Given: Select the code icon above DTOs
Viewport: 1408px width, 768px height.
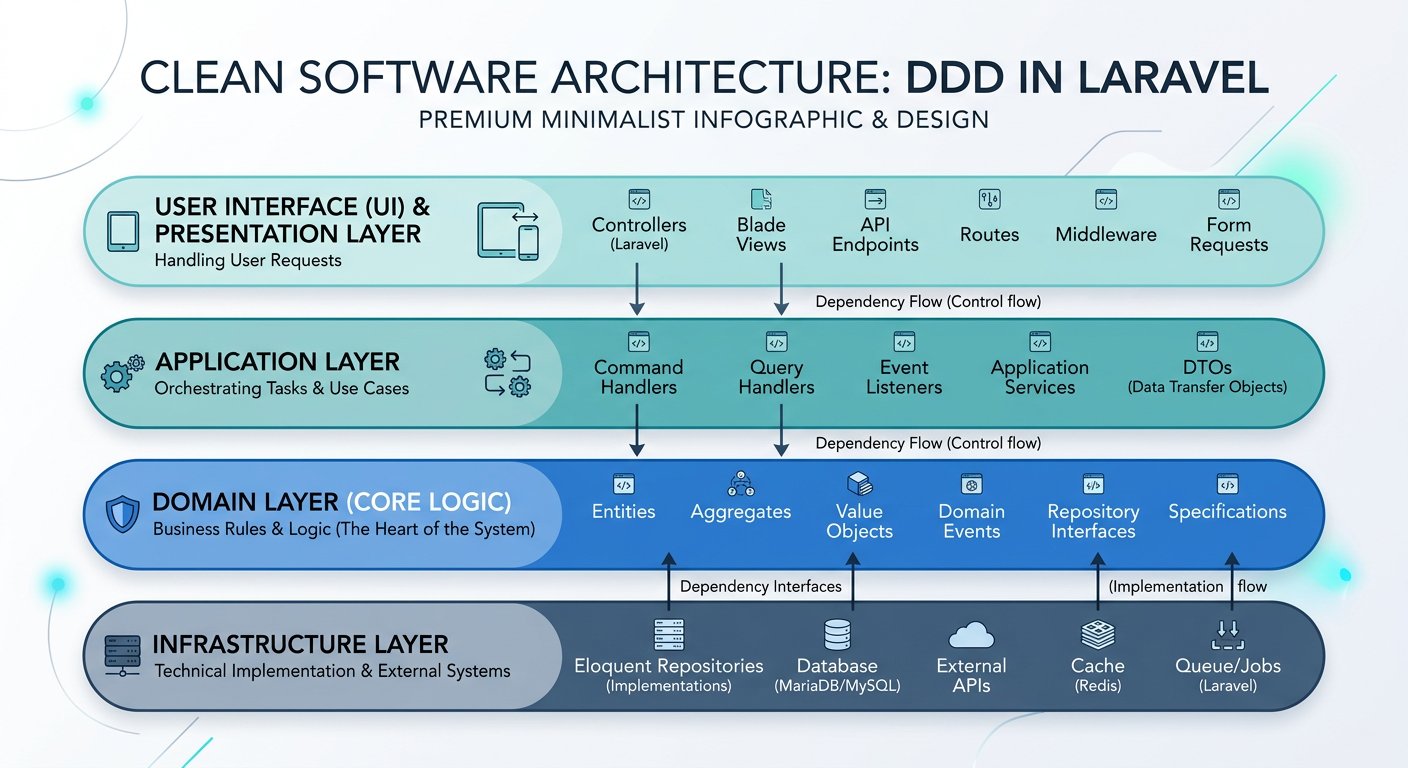Looking at the screenshot, I should [x=1207, y=342].
